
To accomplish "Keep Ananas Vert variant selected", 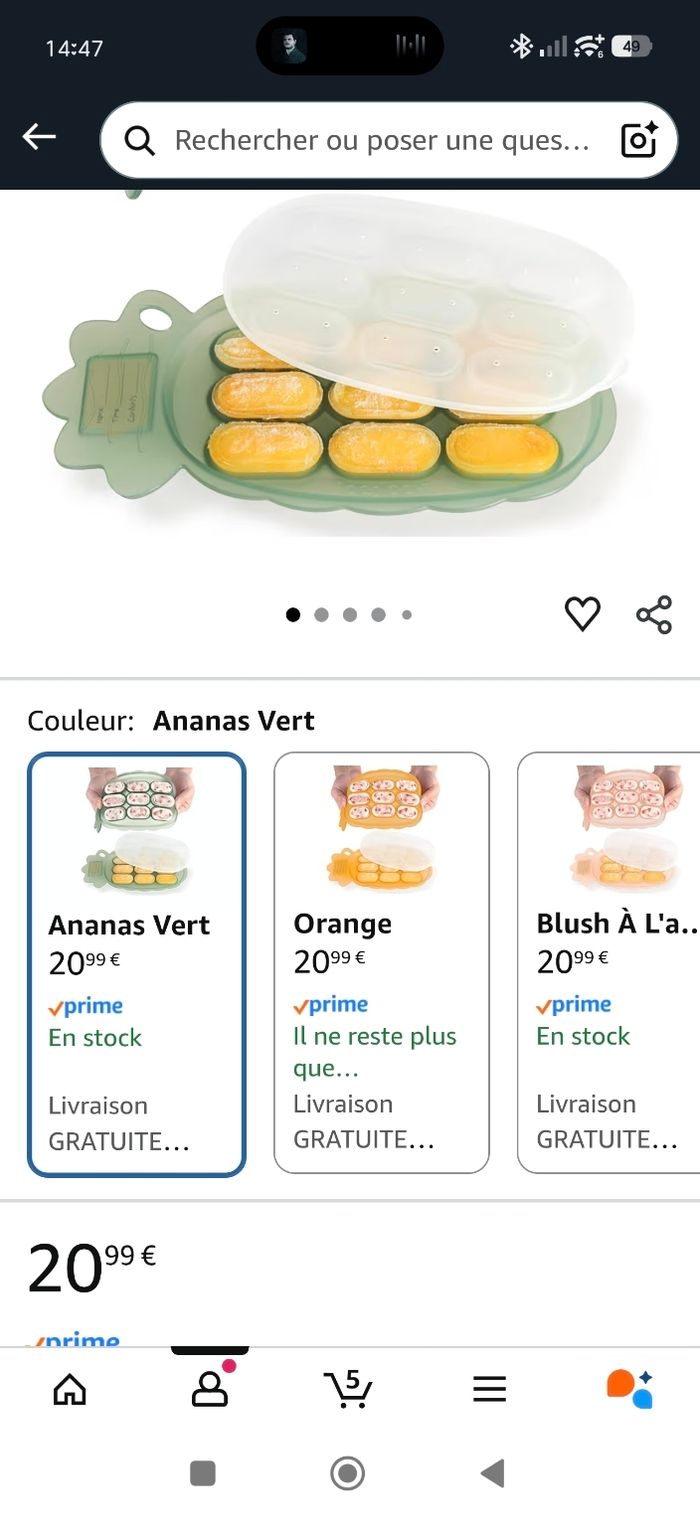I will click(137, 960).
